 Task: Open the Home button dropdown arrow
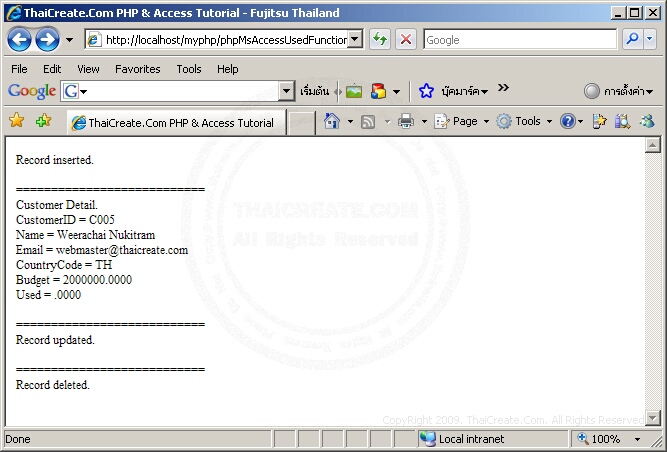coord(350,122)
